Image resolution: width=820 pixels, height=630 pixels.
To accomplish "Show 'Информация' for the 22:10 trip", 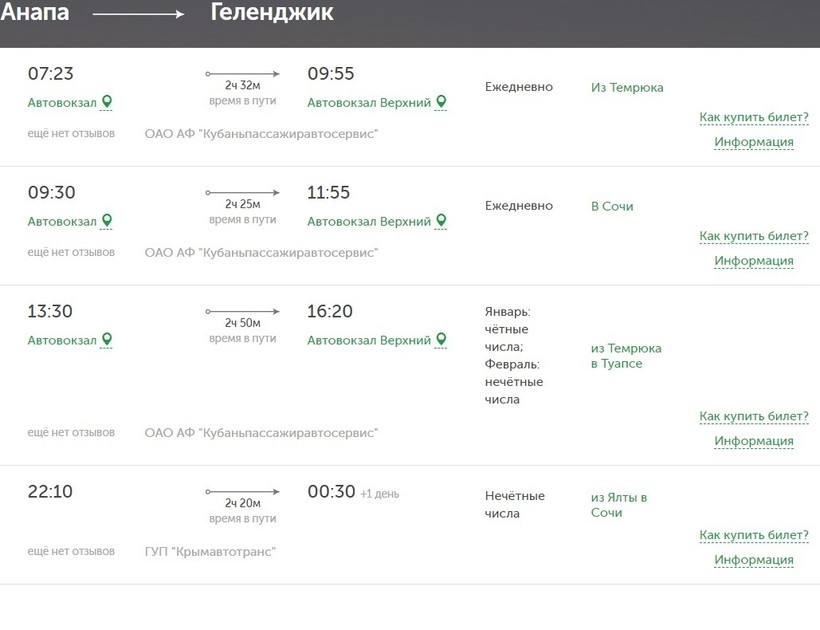I will click(x=754, y=560).
